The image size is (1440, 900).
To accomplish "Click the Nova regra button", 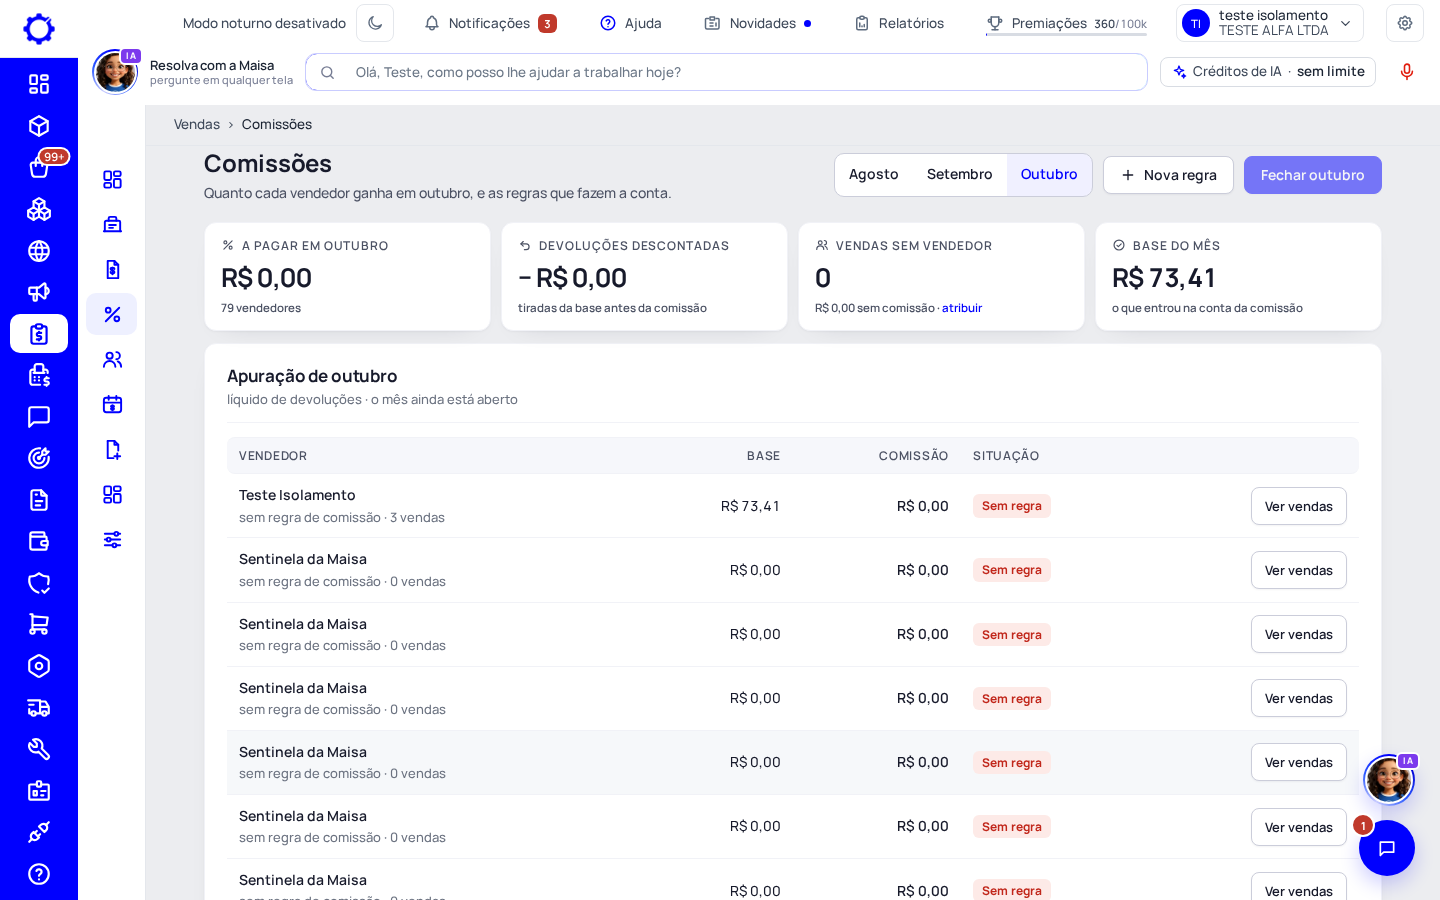I will 1168,175.
